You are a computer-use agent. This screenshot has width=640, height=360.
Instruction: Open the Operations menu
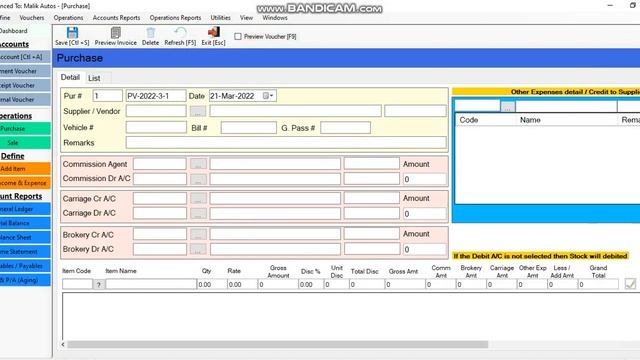pos(68,18)
